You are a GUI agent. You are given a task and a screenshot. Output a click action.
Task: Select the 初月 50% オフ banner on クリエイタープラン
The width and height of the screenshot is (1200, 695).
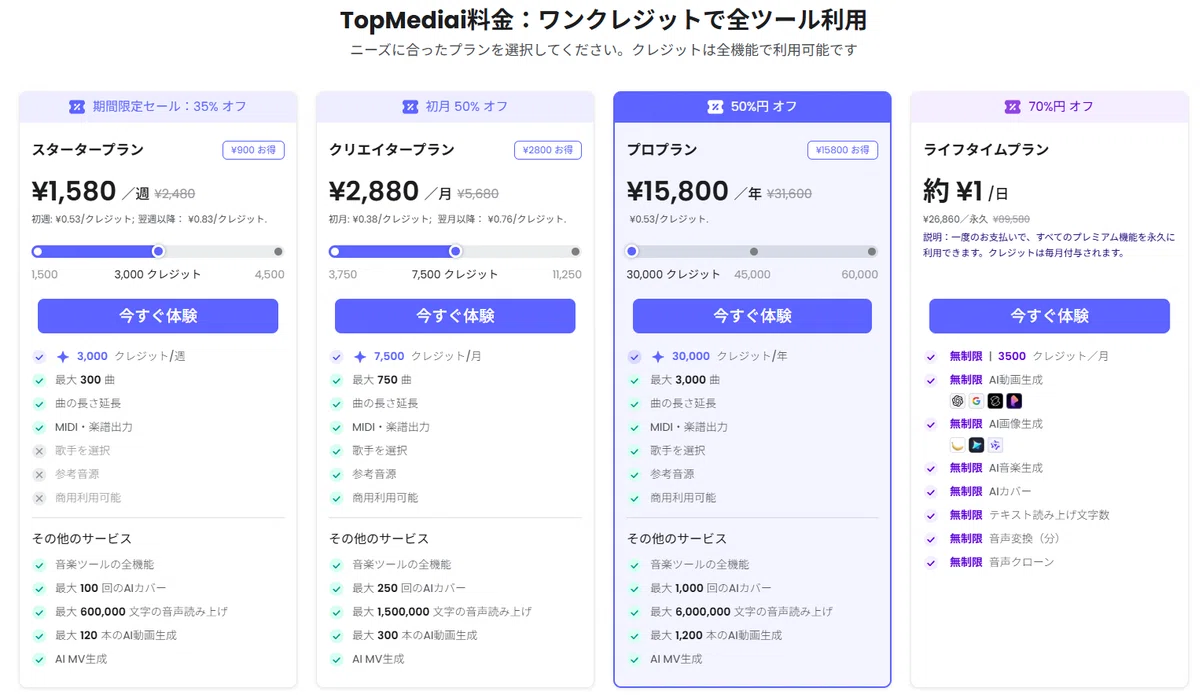click(x=455, y=107)
